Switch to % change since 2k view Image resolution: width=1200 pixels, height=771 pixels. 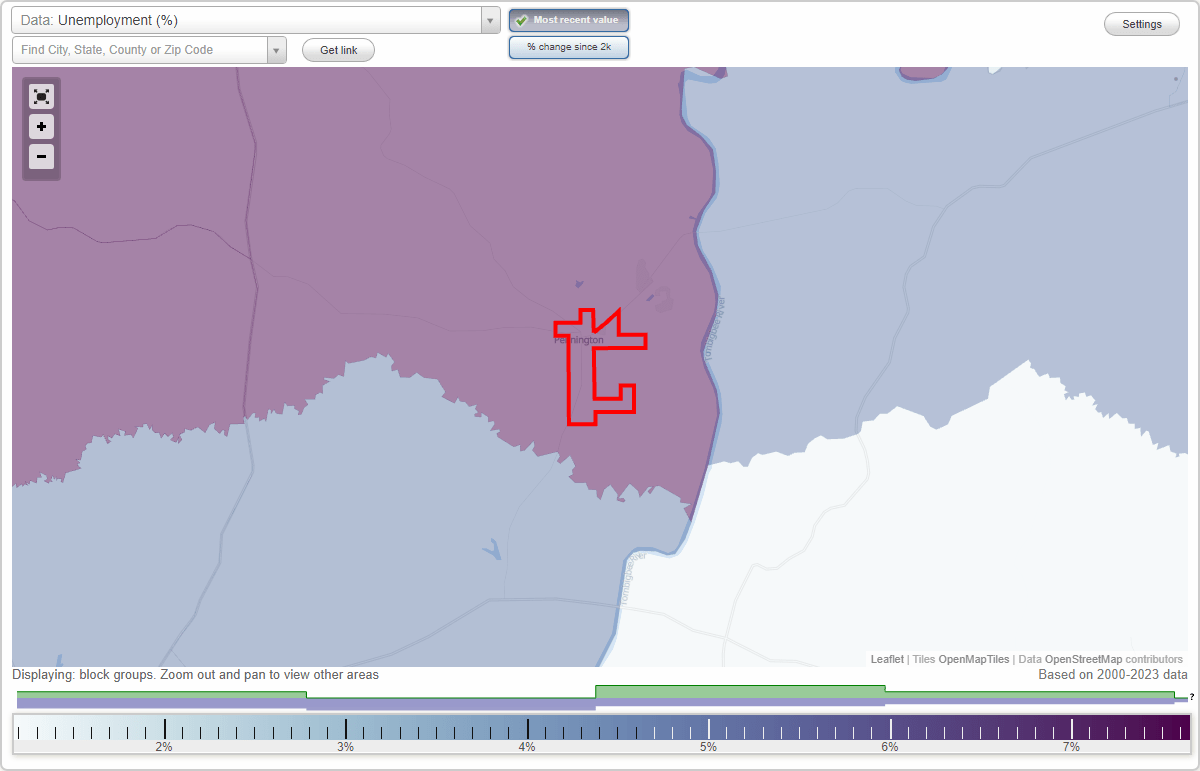569,46
